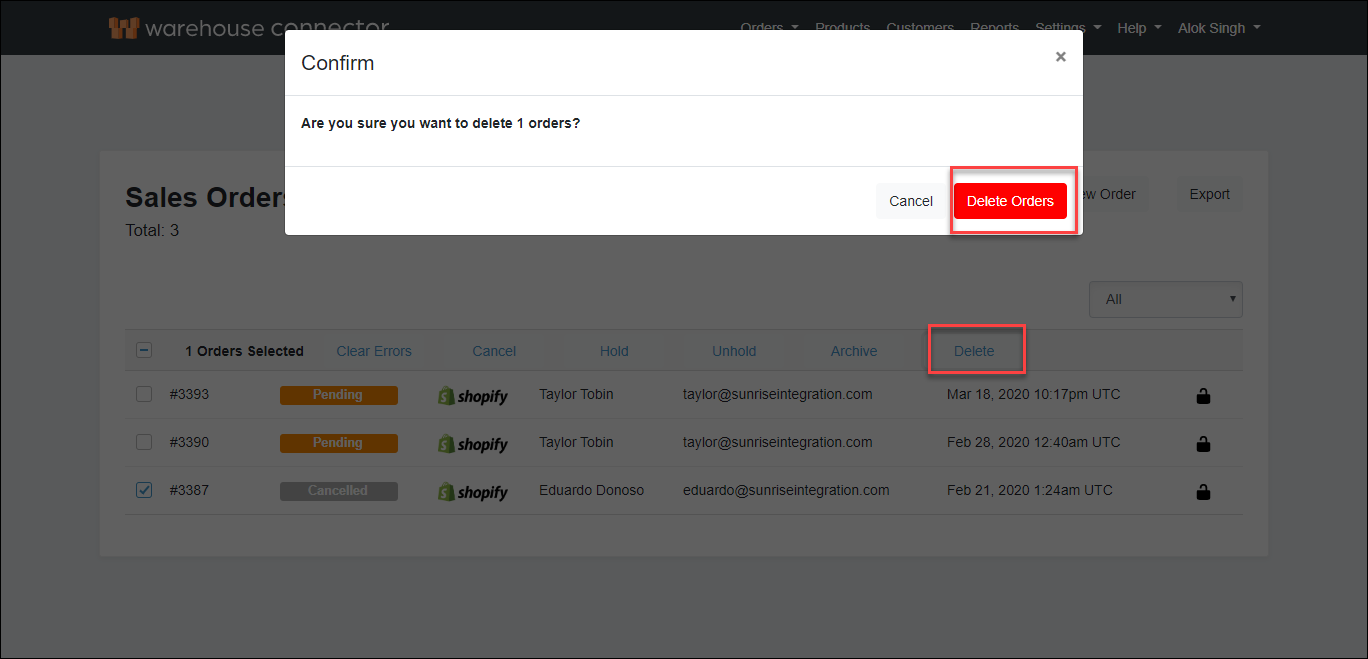Select the Archive action for selected orders
Image resolution: width=1368 pixels, height=659 pixels.
point(853,350)
